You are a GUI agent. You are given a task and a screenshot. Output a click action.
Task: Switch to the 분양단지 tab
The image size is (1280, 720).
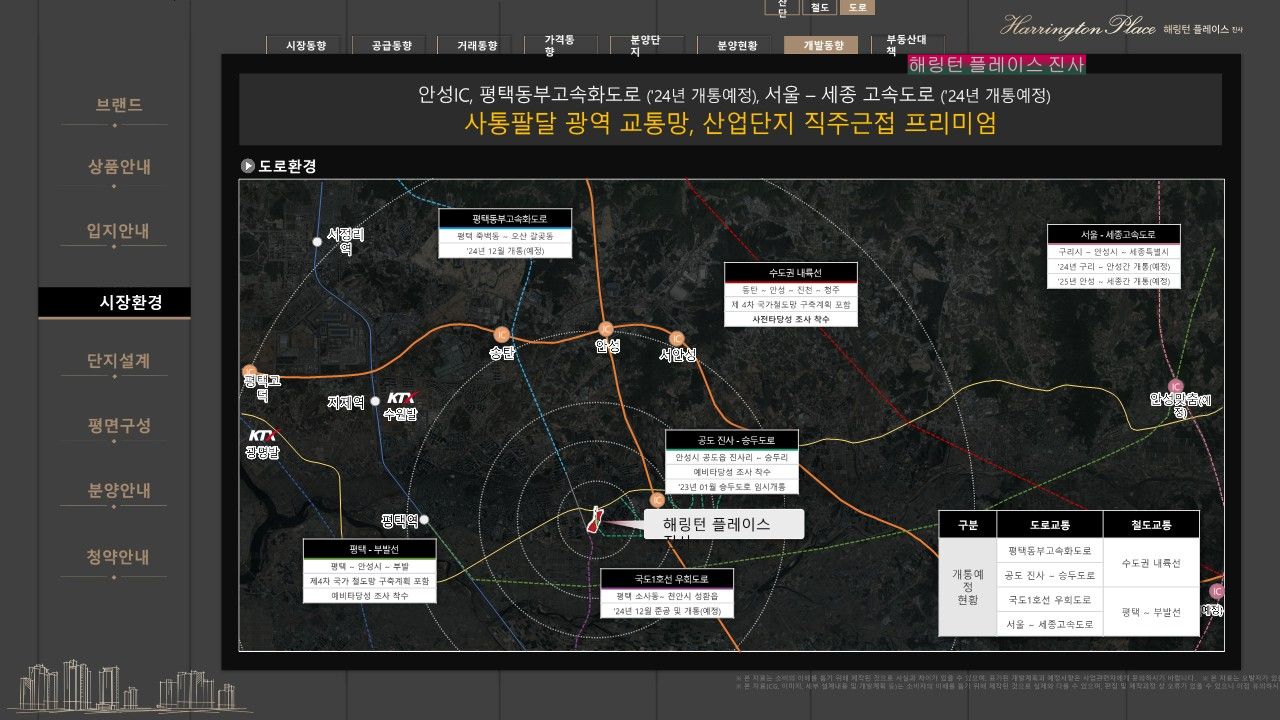pyautogui.click(x=647, y=45)
